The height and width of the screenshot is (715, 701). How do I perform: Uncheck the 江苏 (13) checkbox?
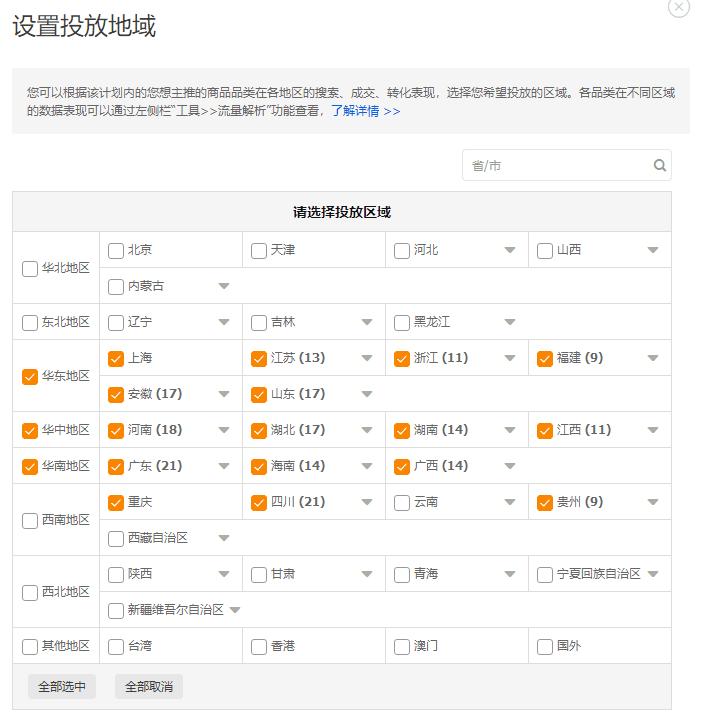pyautogui.click(x=259, y=358)
